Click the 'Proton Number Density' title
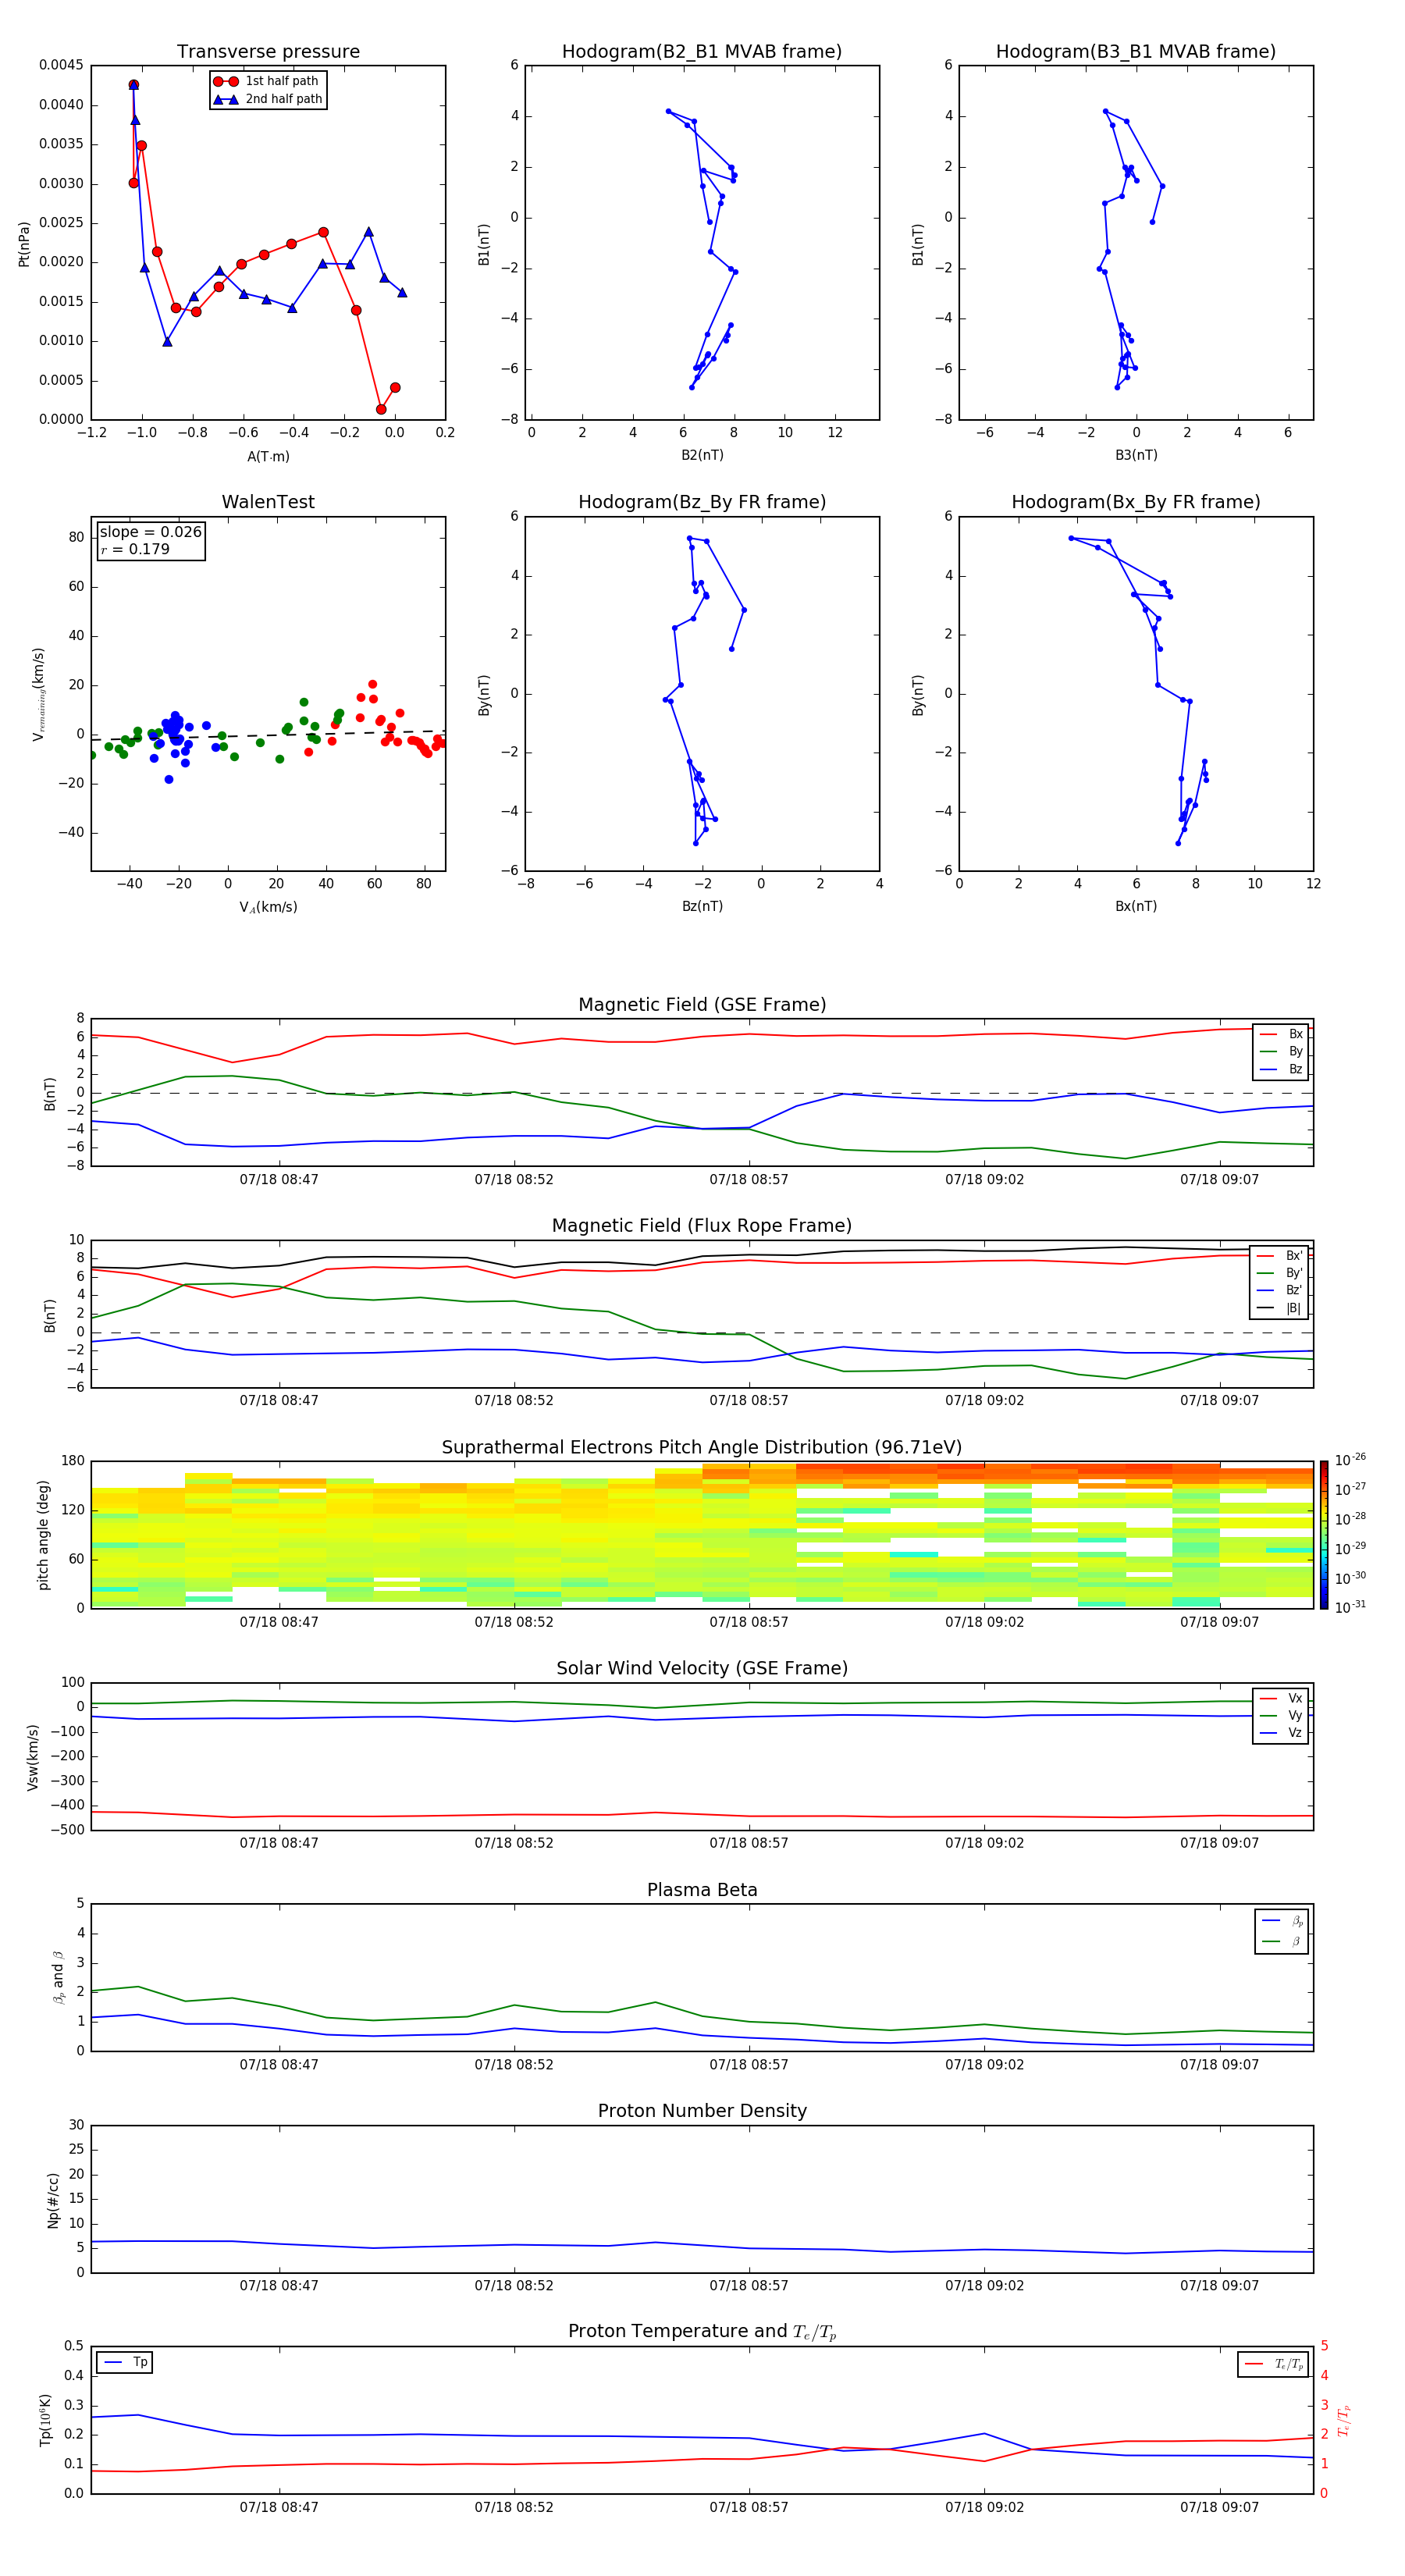 702,2111
